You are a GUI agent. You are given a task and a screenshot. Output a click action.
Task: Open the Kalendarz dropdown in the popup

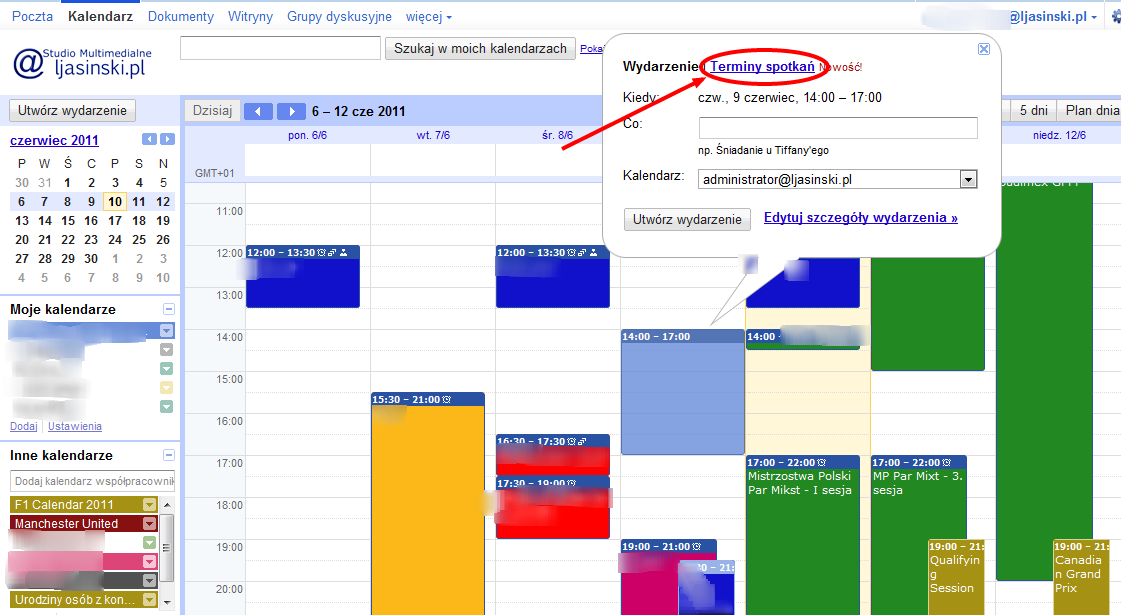point(968,179)
